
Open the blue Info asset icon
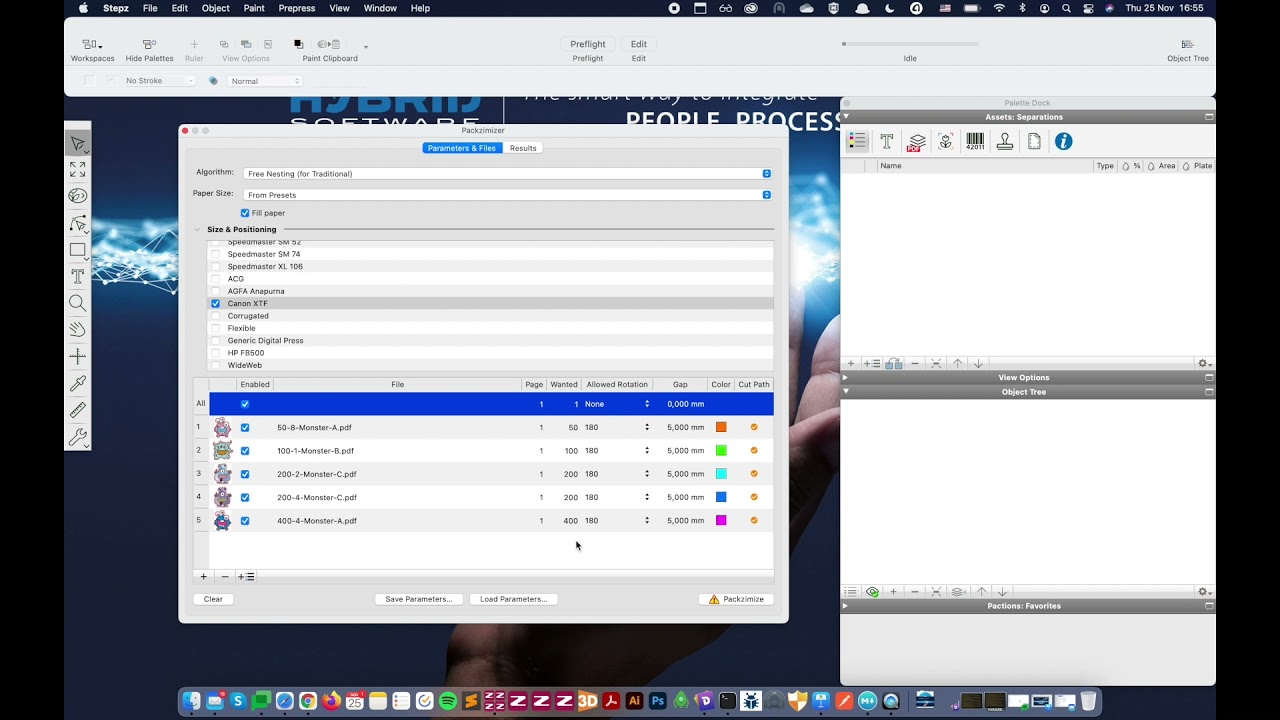click(x=1064, y=142)
